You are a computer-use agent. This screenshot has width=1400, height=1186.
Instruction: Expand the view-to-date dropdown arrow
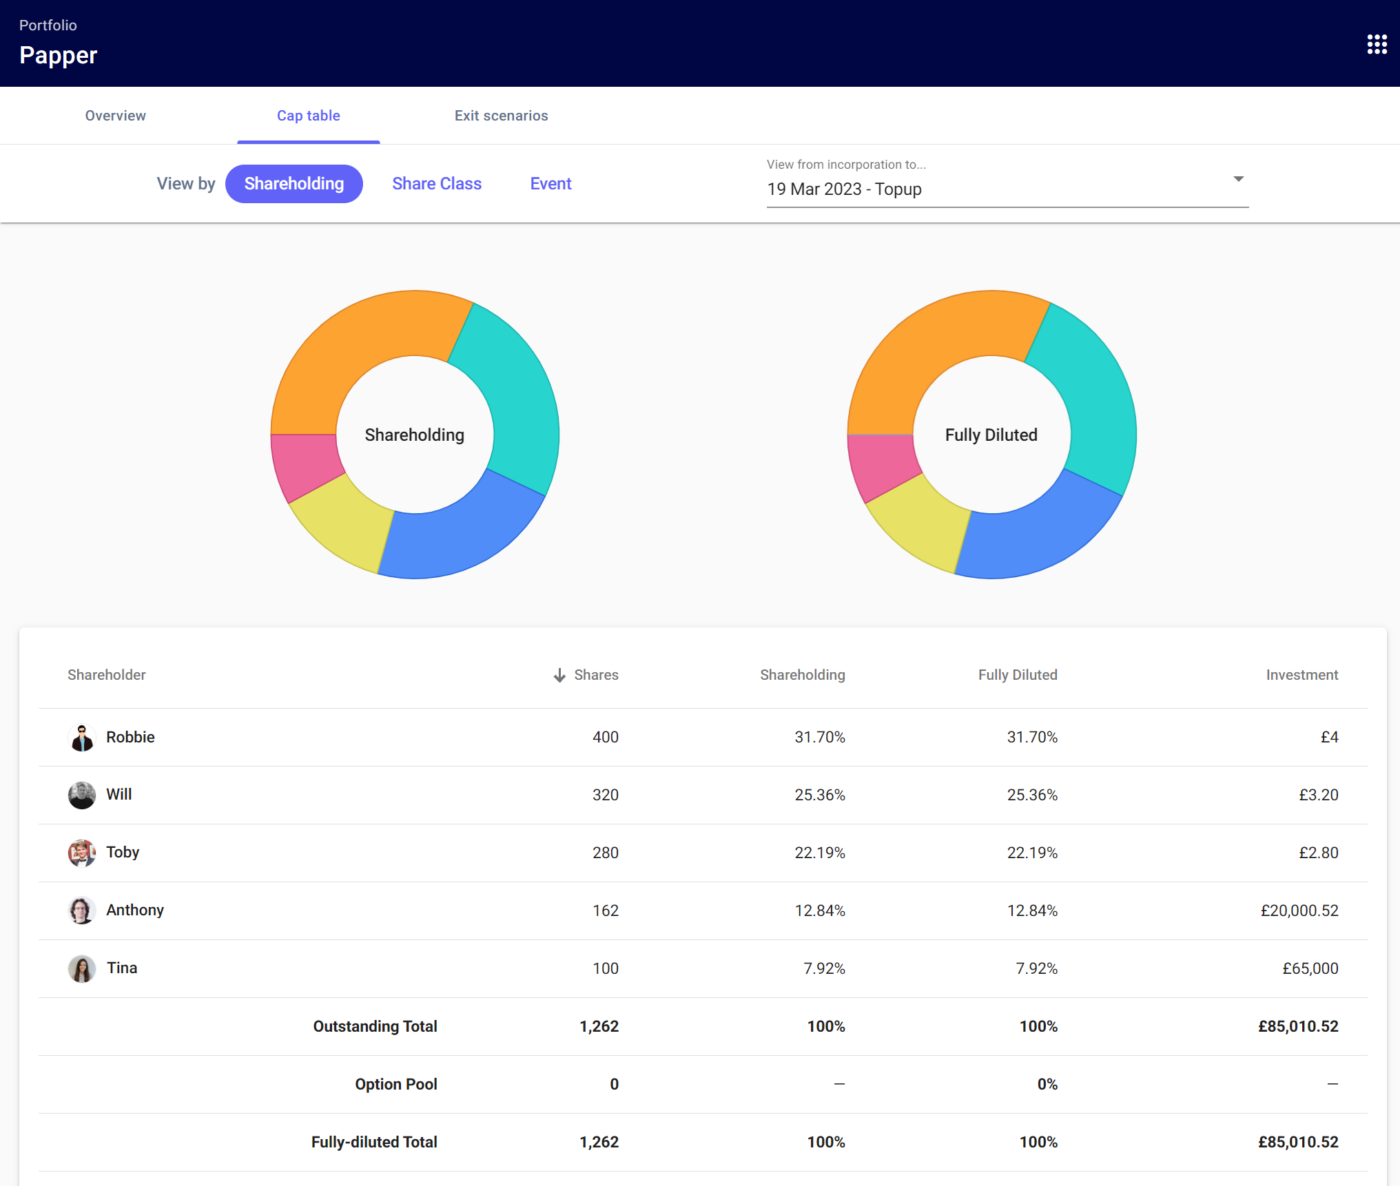[1238, 179]
